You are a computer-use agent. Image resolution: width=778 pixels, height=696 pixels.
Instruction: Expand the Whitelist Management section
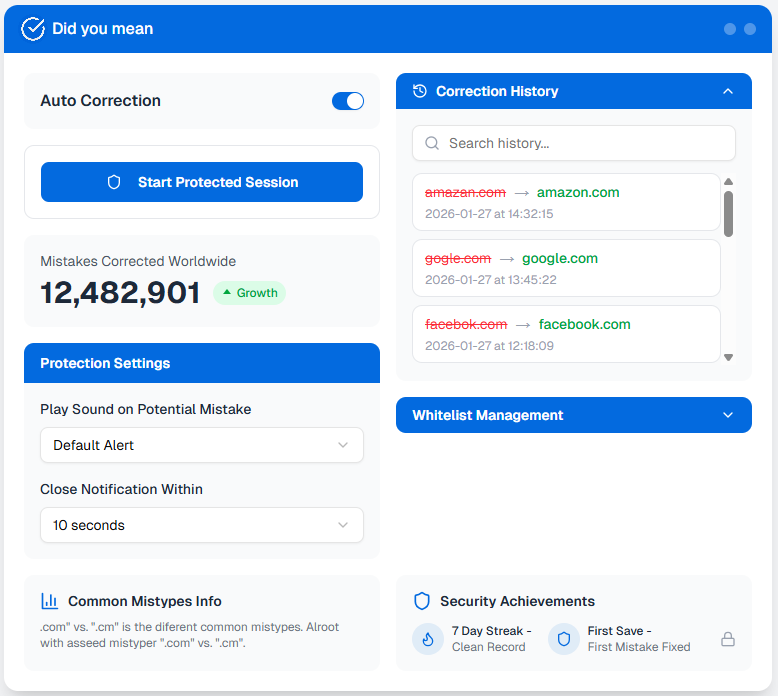tap(728, 415)
